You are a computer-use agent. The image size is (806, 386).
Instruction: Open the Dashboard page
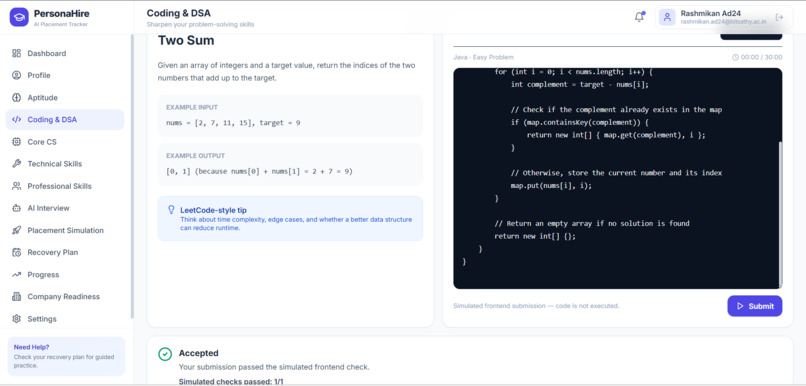(65, 53)
